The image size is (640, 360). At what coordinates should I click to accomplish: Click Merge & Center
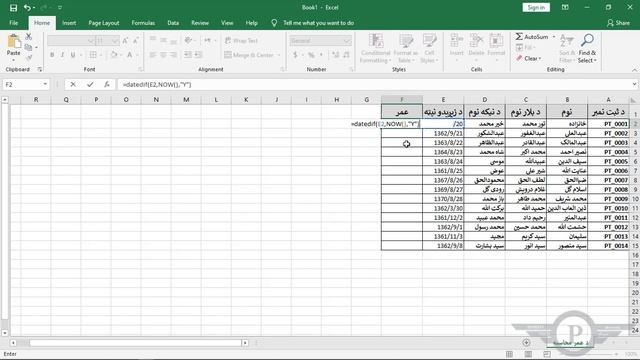click(249, 55)
